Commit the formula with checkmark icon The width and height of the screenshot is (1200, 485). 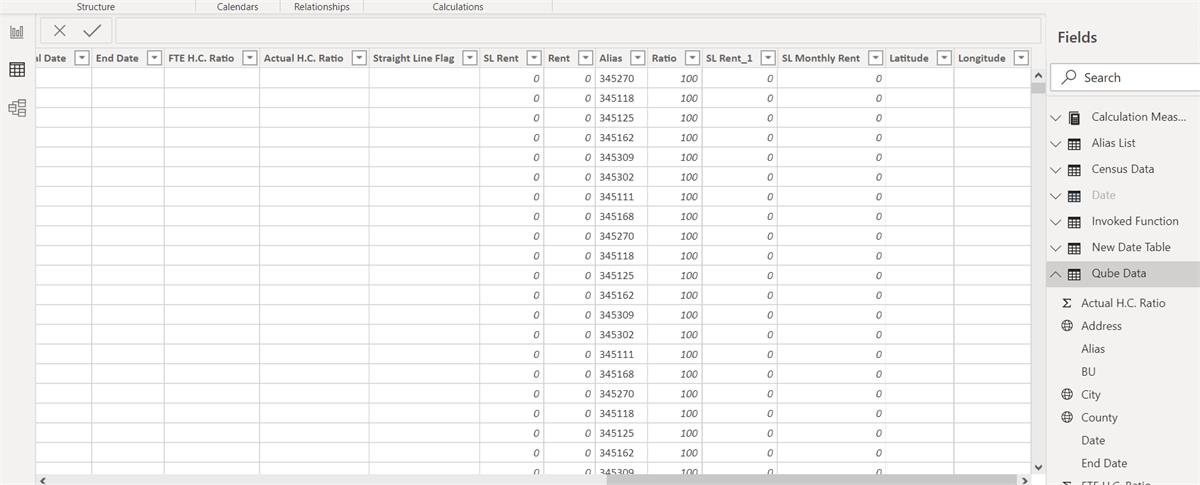coord(91,31)
